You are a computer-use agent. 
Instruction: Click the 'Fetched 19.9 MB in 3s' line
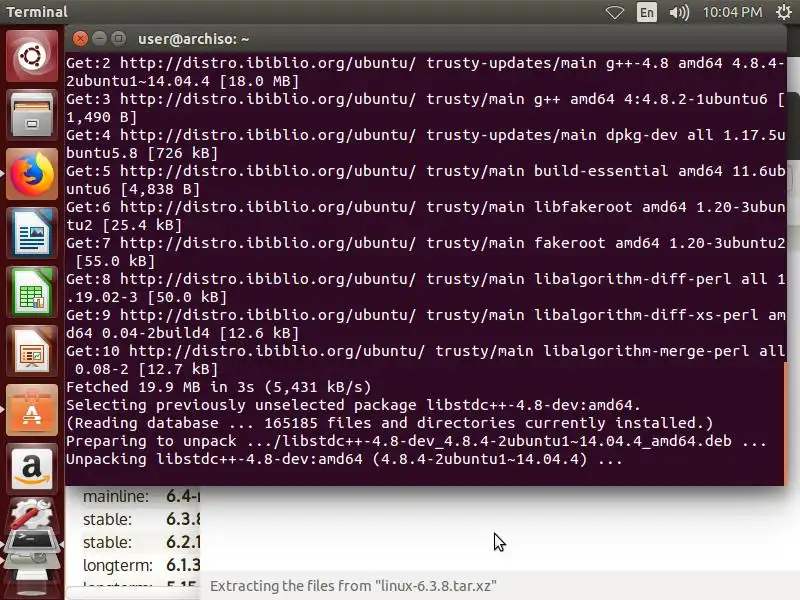click(x=219, y=387)
